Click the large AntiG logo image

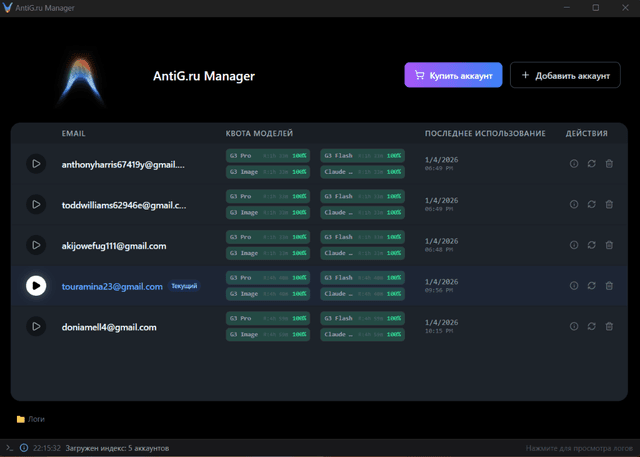point(81,78)
